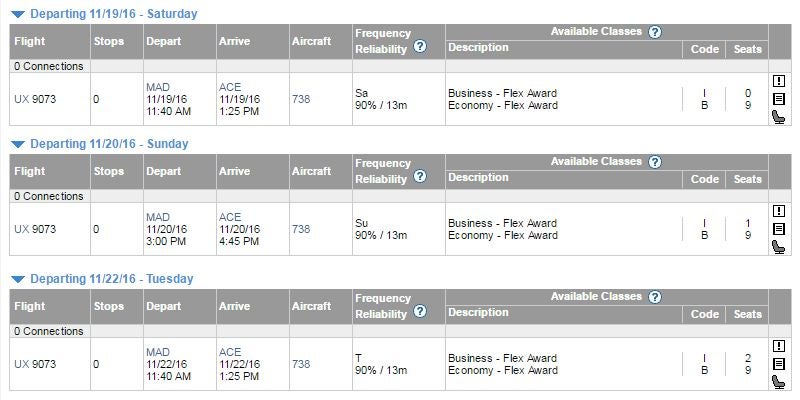Click alert icon for Saturday flight row

(779, 81)
